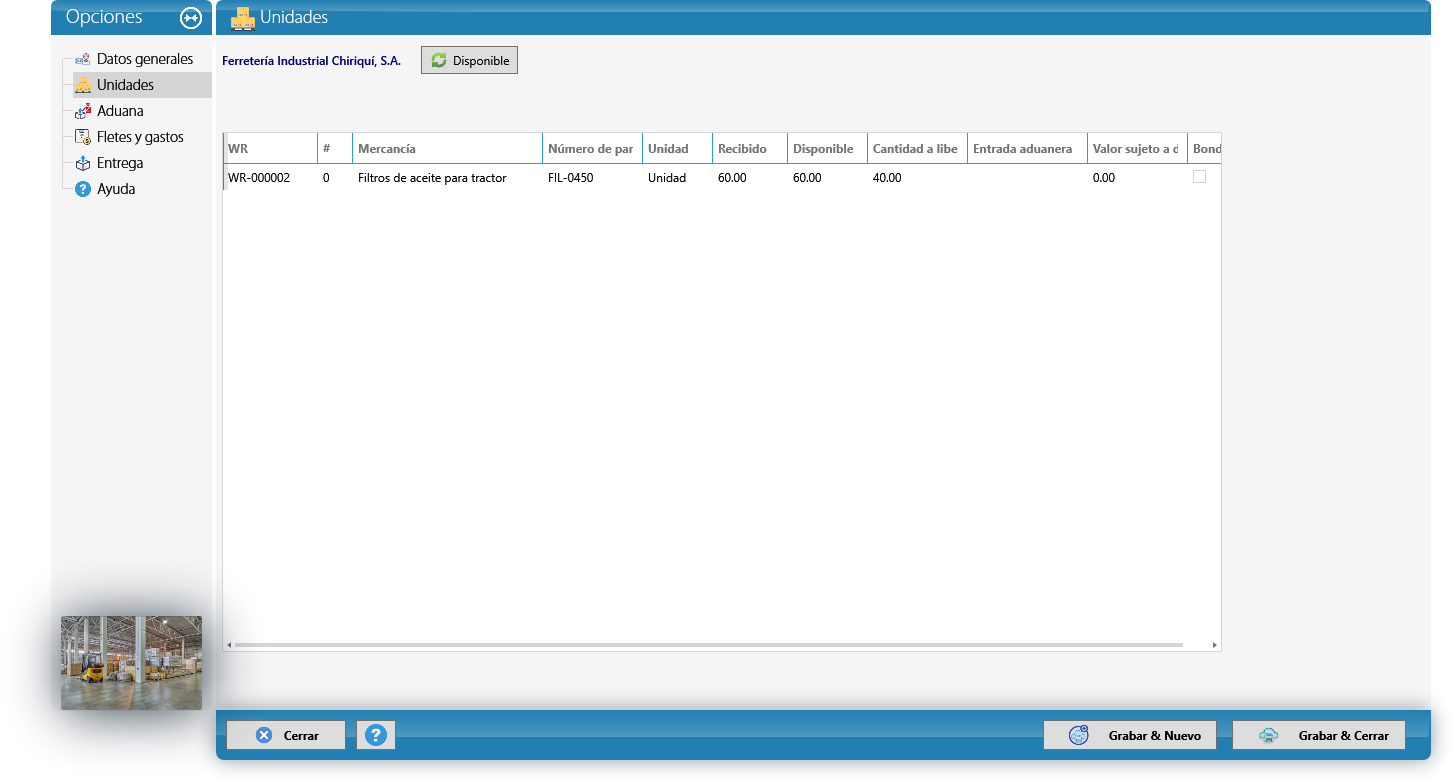The height and width of the screenshot is (783, 1454).
Task: Open Fletes y gastos section
Action: pos(140,137)
